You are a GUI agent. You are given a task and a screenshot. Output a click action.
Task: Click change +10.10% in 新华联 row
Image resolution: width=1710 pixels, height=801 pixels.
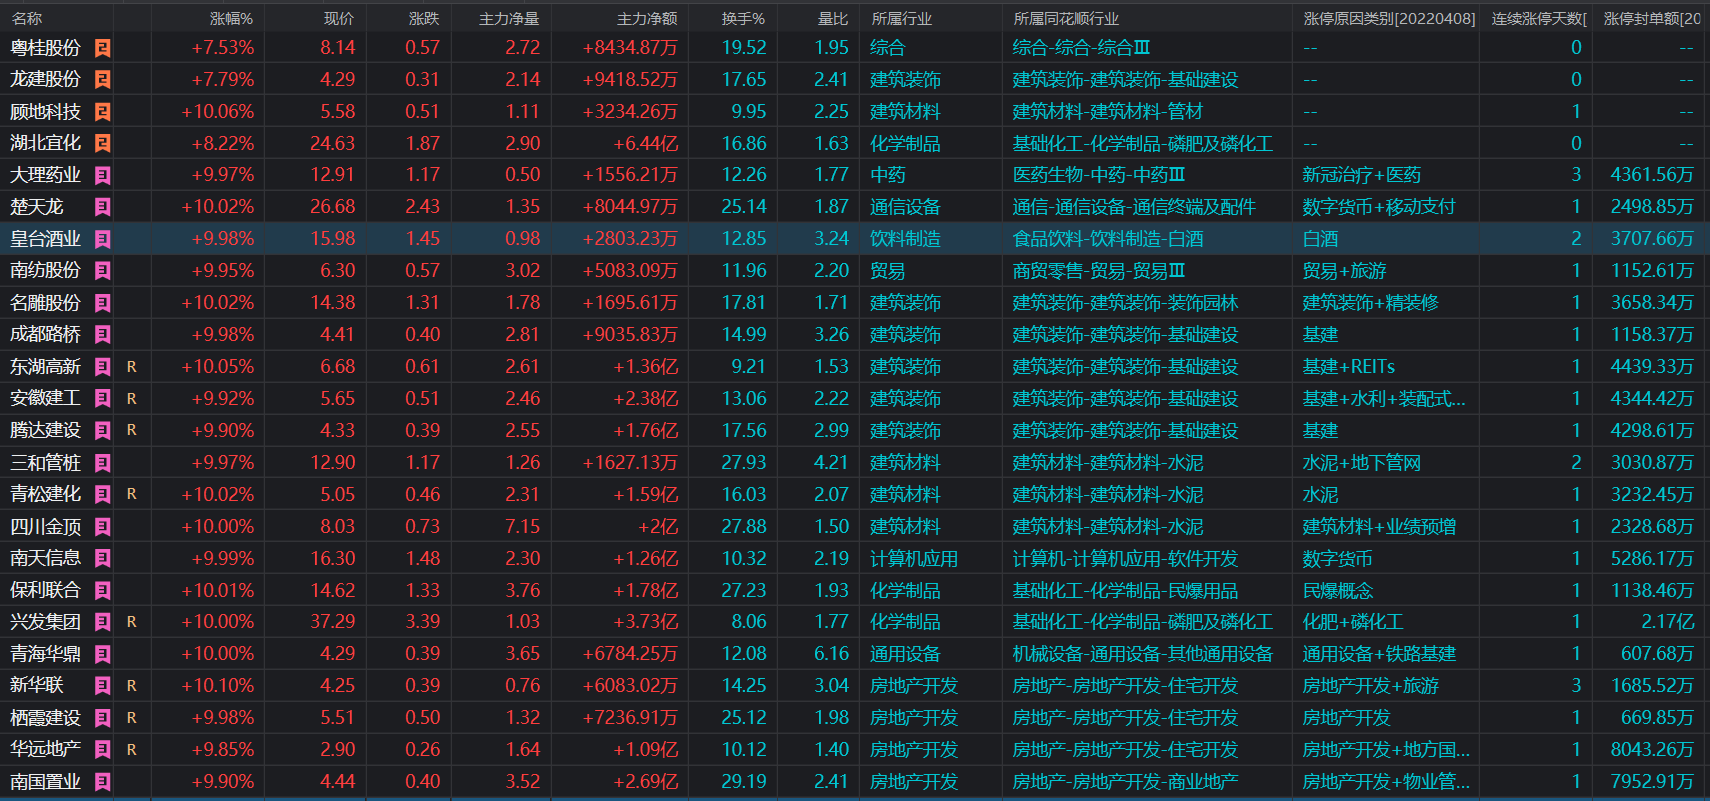pos(218,686)
